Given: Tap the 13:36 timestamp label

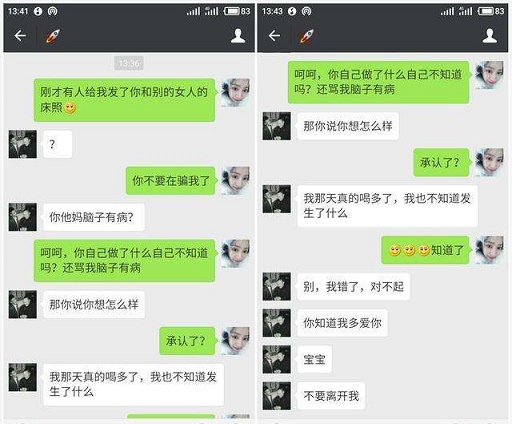Looking at the screenshot, I should [129, 63].
